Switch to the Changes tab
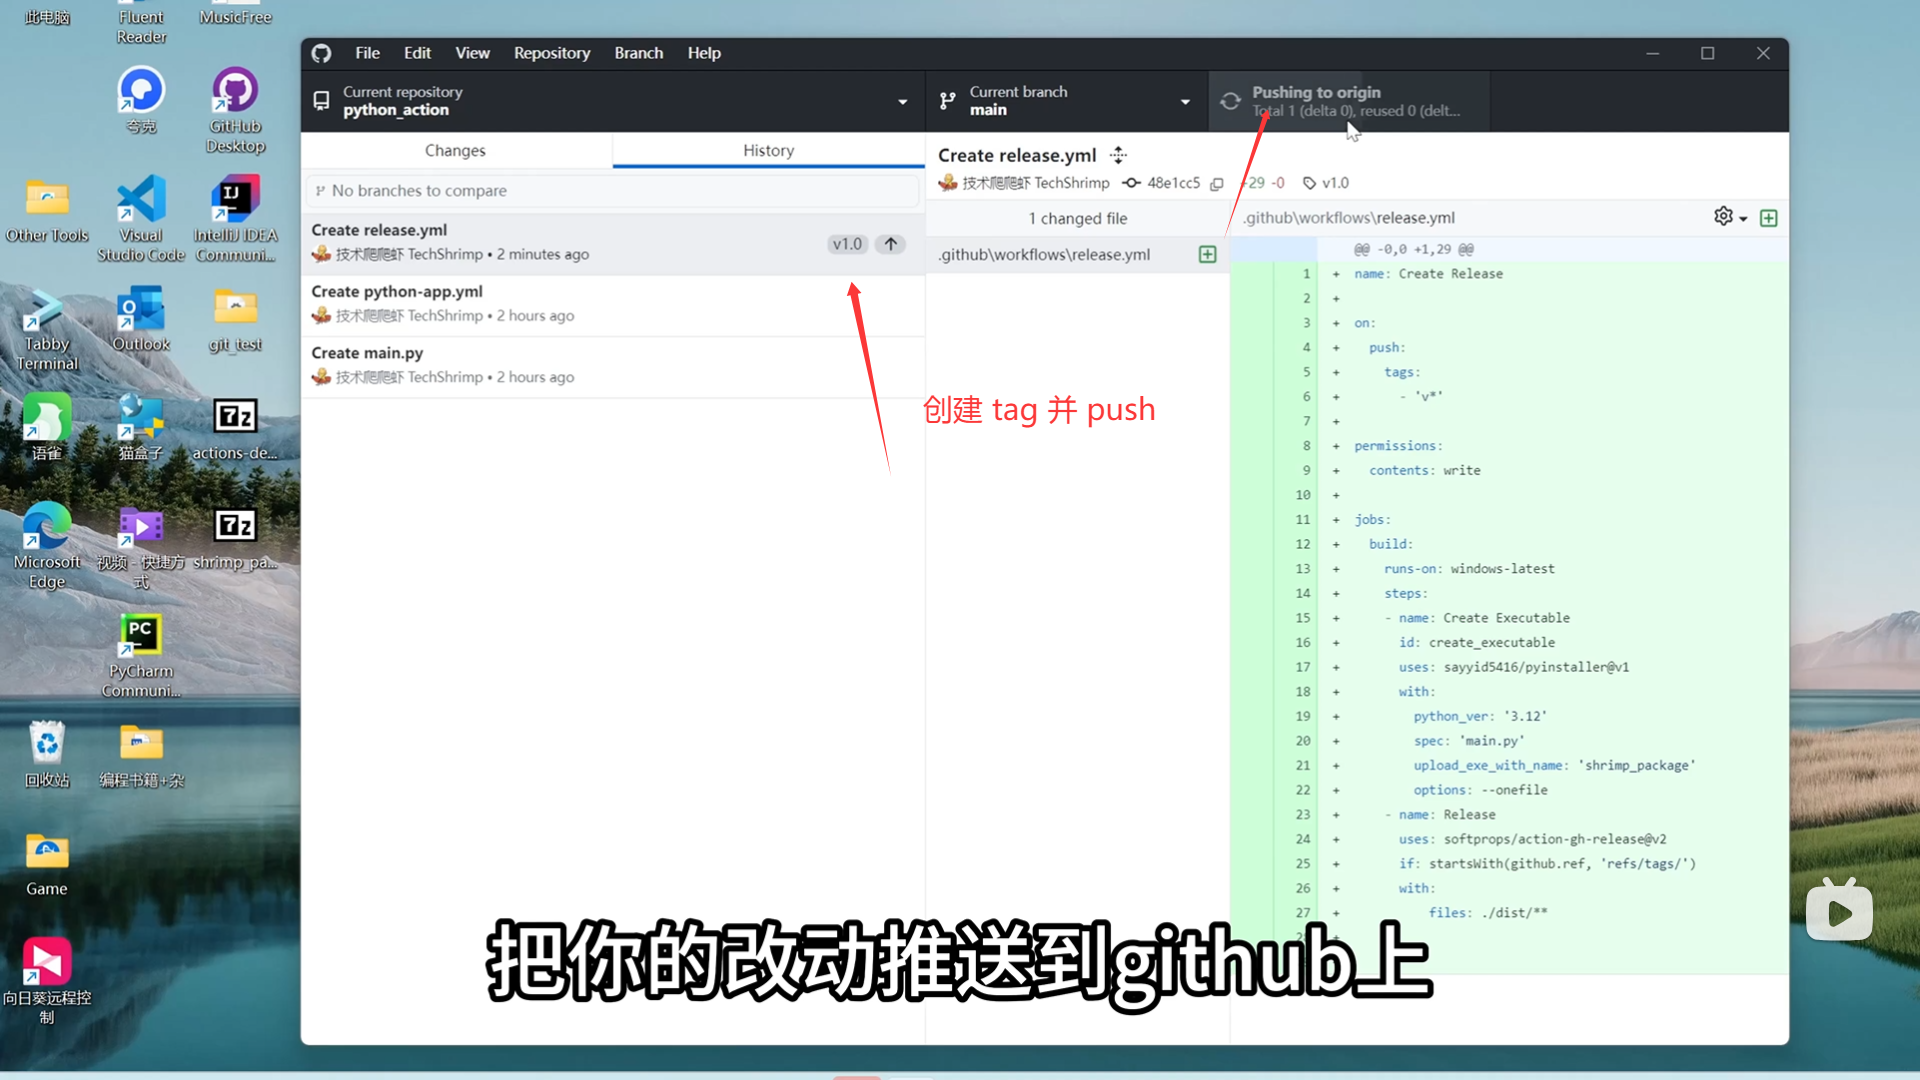 click(x=455, y=150)
